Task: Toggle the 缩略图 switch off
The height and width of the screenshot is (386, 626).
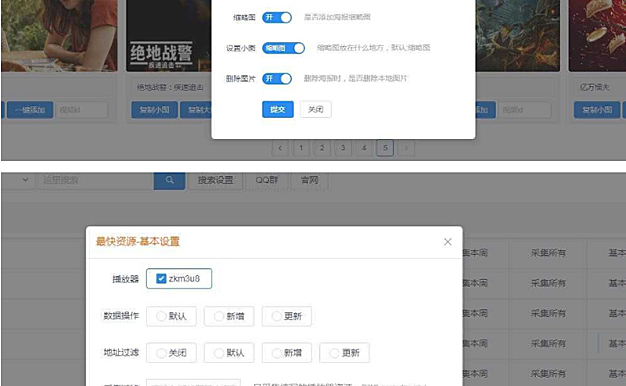Action: coord(277,17)
